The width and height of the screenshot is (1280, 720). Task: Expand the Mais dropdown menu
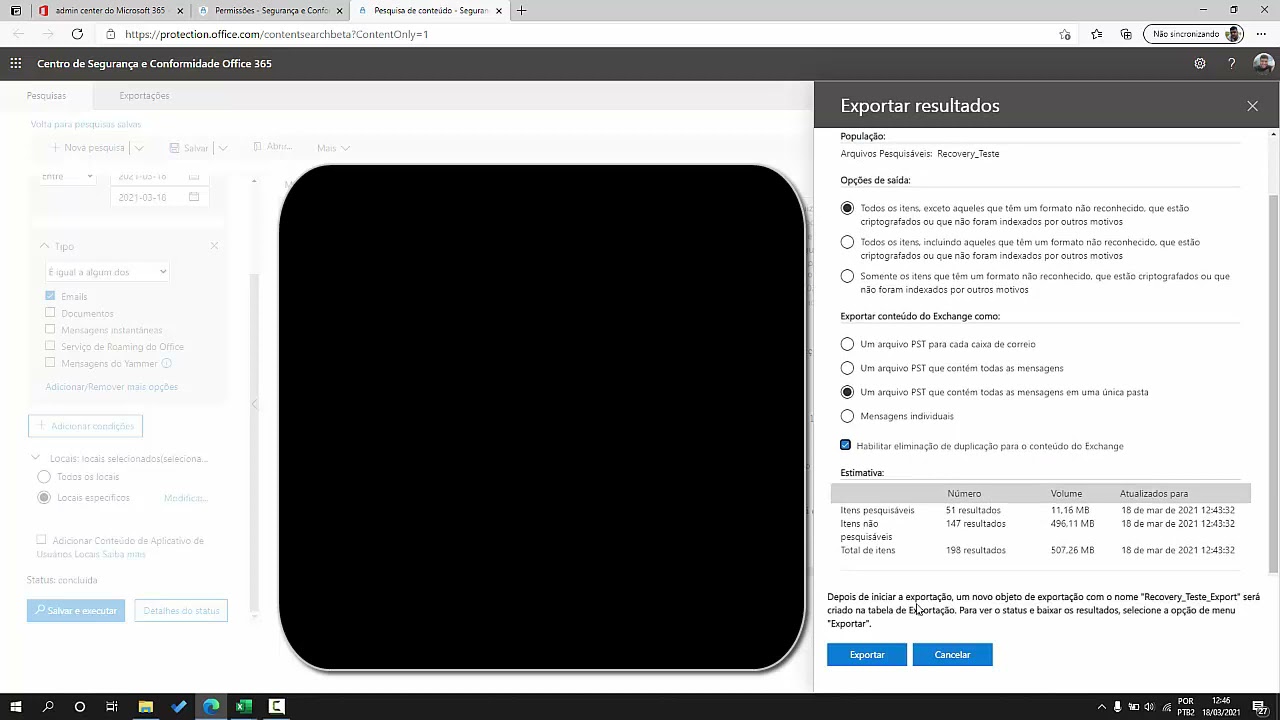click(334, 148)
